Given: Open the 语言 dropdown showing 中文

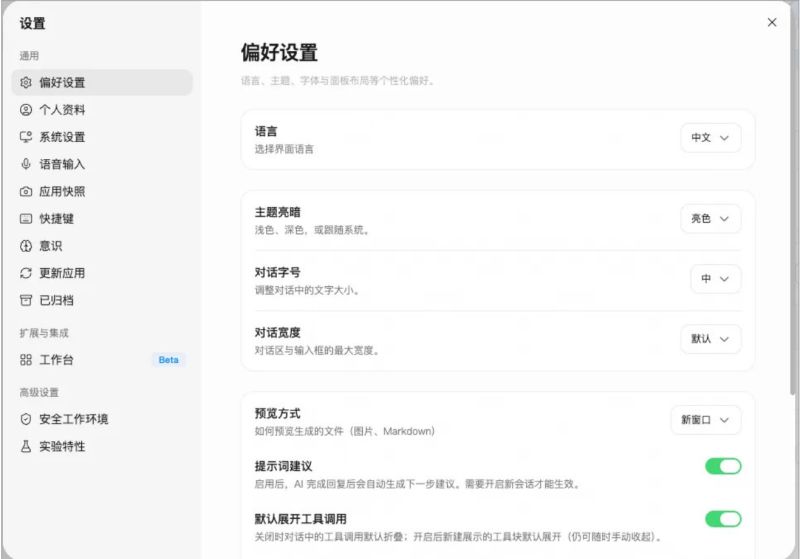Looking at the screenshot, I should click(x=710, y=138).
